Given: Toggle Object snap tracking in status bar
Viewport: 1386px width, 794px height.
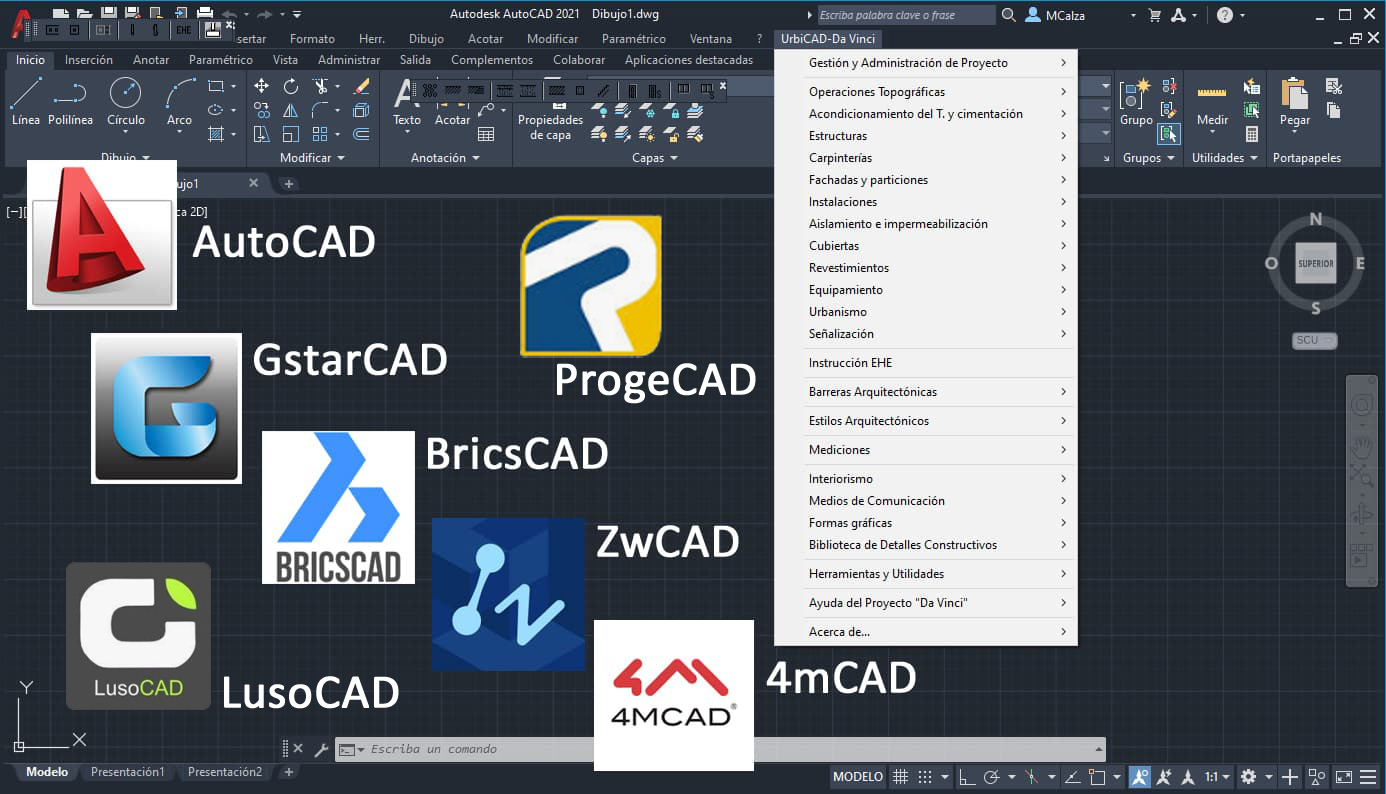Looking at the screenshot, I should coord(1071,777).
